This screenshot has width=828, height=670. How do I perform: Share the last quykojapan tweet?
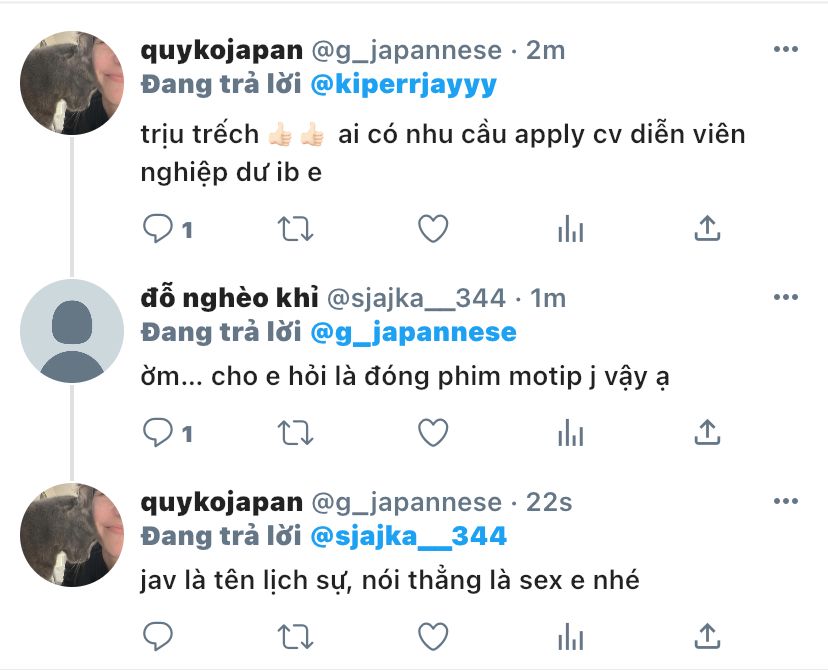pos(707,636)
